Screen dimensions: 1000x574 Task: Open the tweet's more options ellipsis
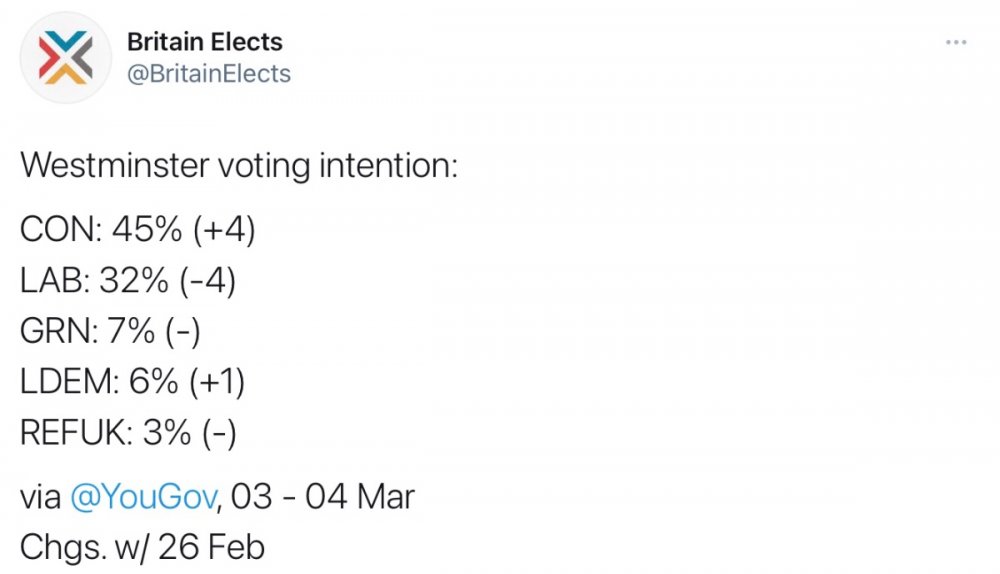click(x=956, y=42)
